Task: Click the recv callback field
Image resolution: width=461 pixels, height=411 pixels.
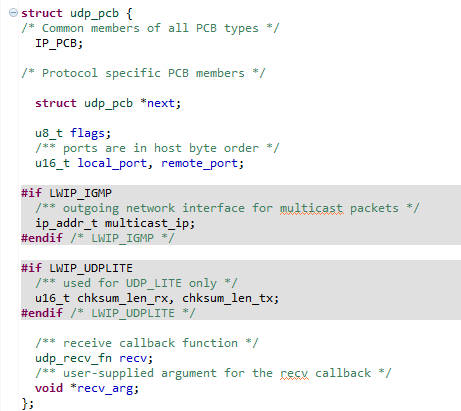Action: point(133,358)
